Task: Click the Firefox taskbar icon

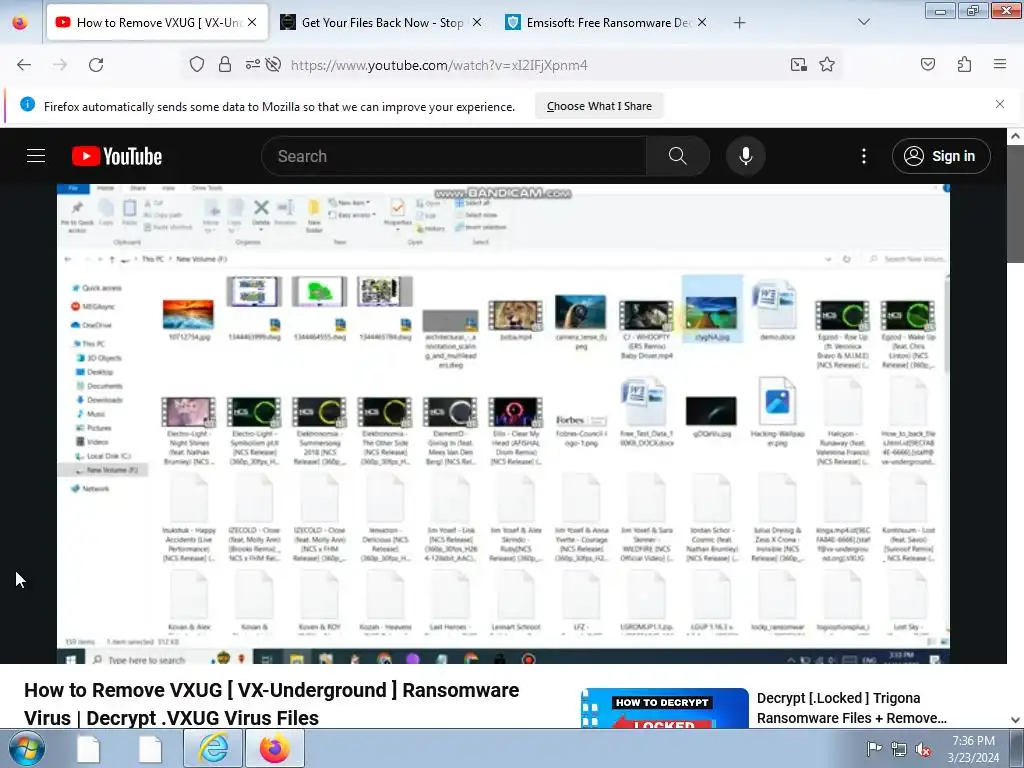Action: click(274, 748)
